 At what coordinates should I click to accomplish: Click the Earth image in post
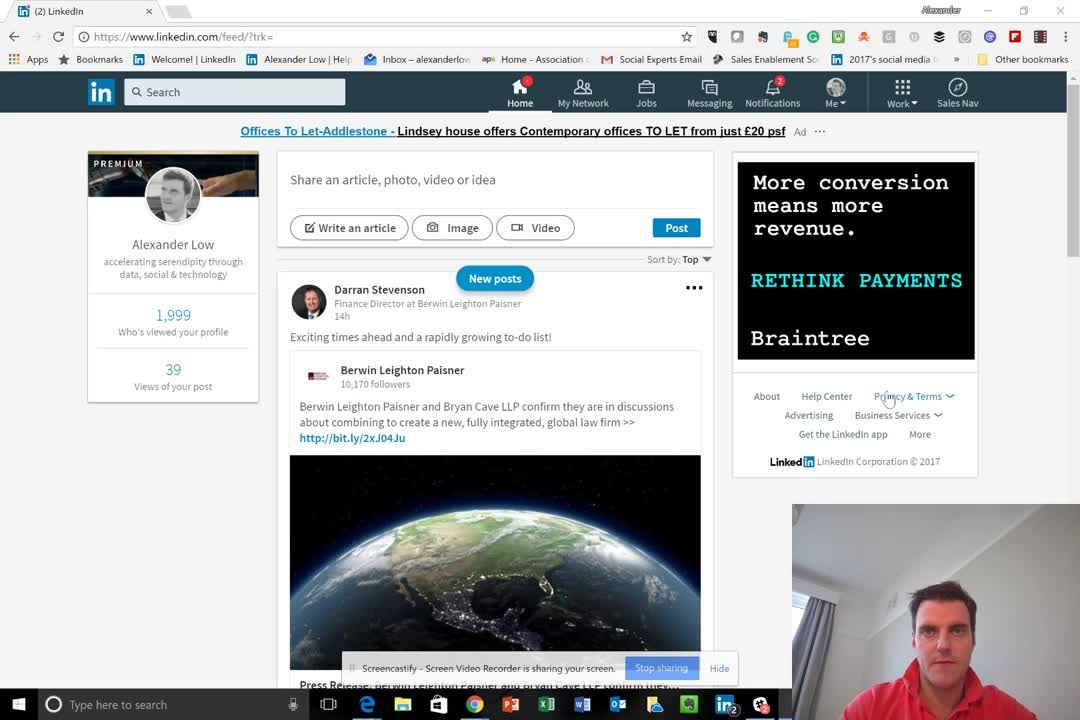(495, 562)
